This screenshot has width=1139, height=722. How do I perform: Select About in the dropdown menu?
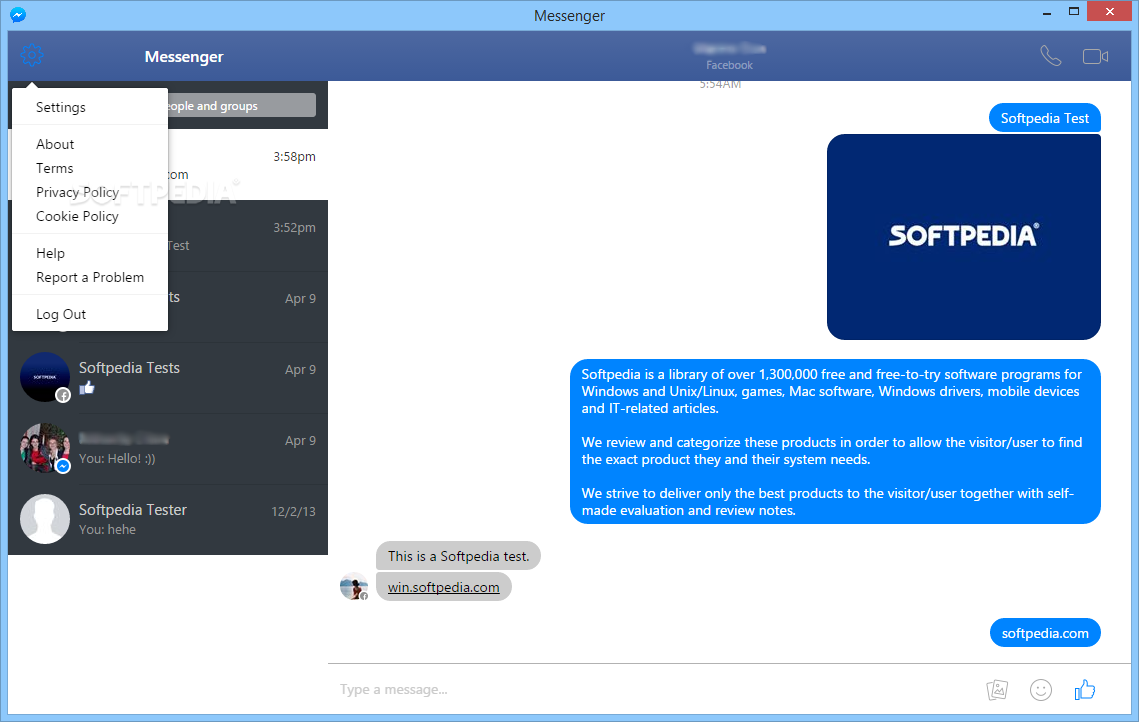pos(90,145)
